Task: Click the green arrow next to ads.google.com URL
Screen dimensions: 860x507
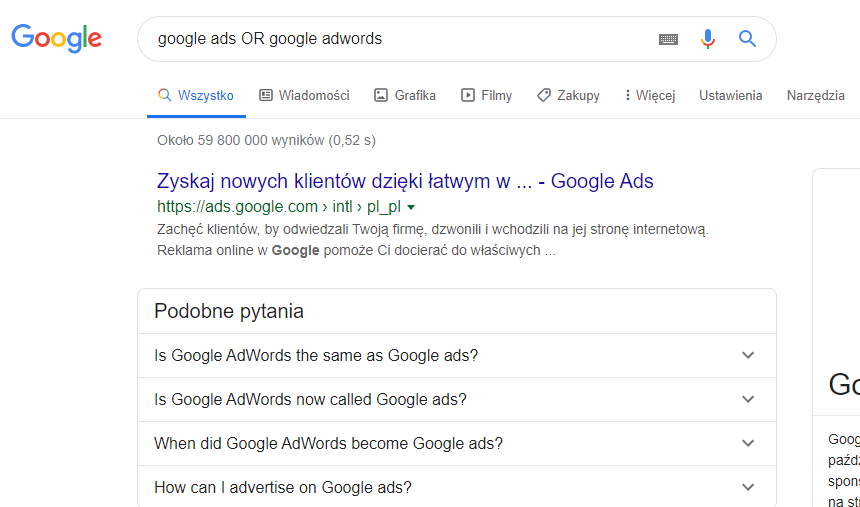Action: [411, 207]
